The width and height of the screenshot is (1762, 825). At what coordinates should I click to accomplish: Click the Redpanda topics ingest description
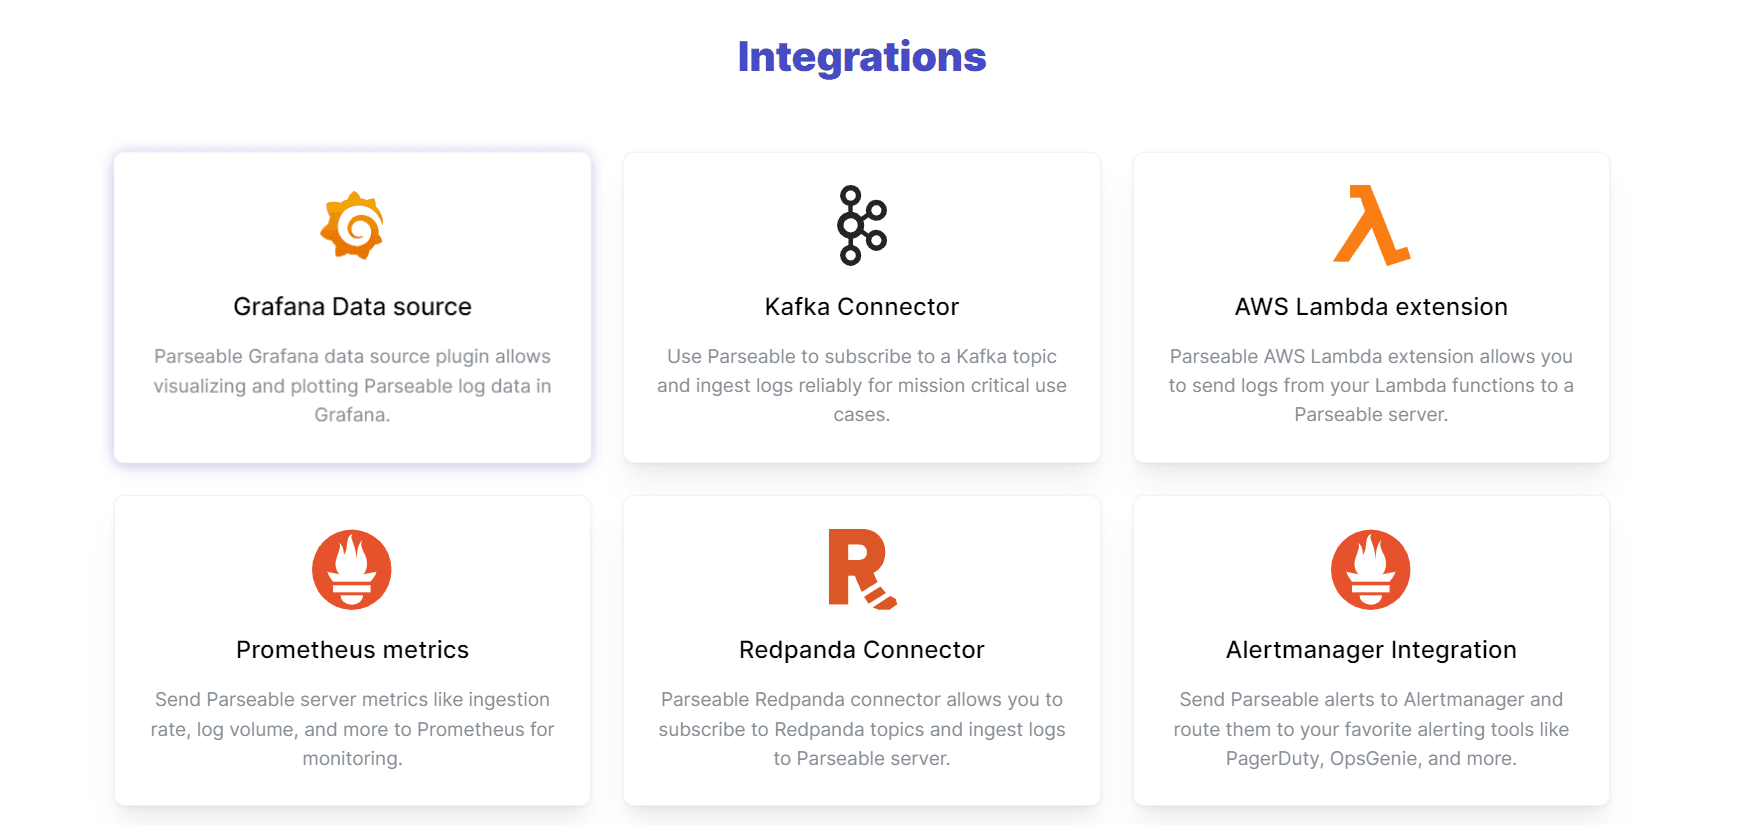(x=861, y=729)
